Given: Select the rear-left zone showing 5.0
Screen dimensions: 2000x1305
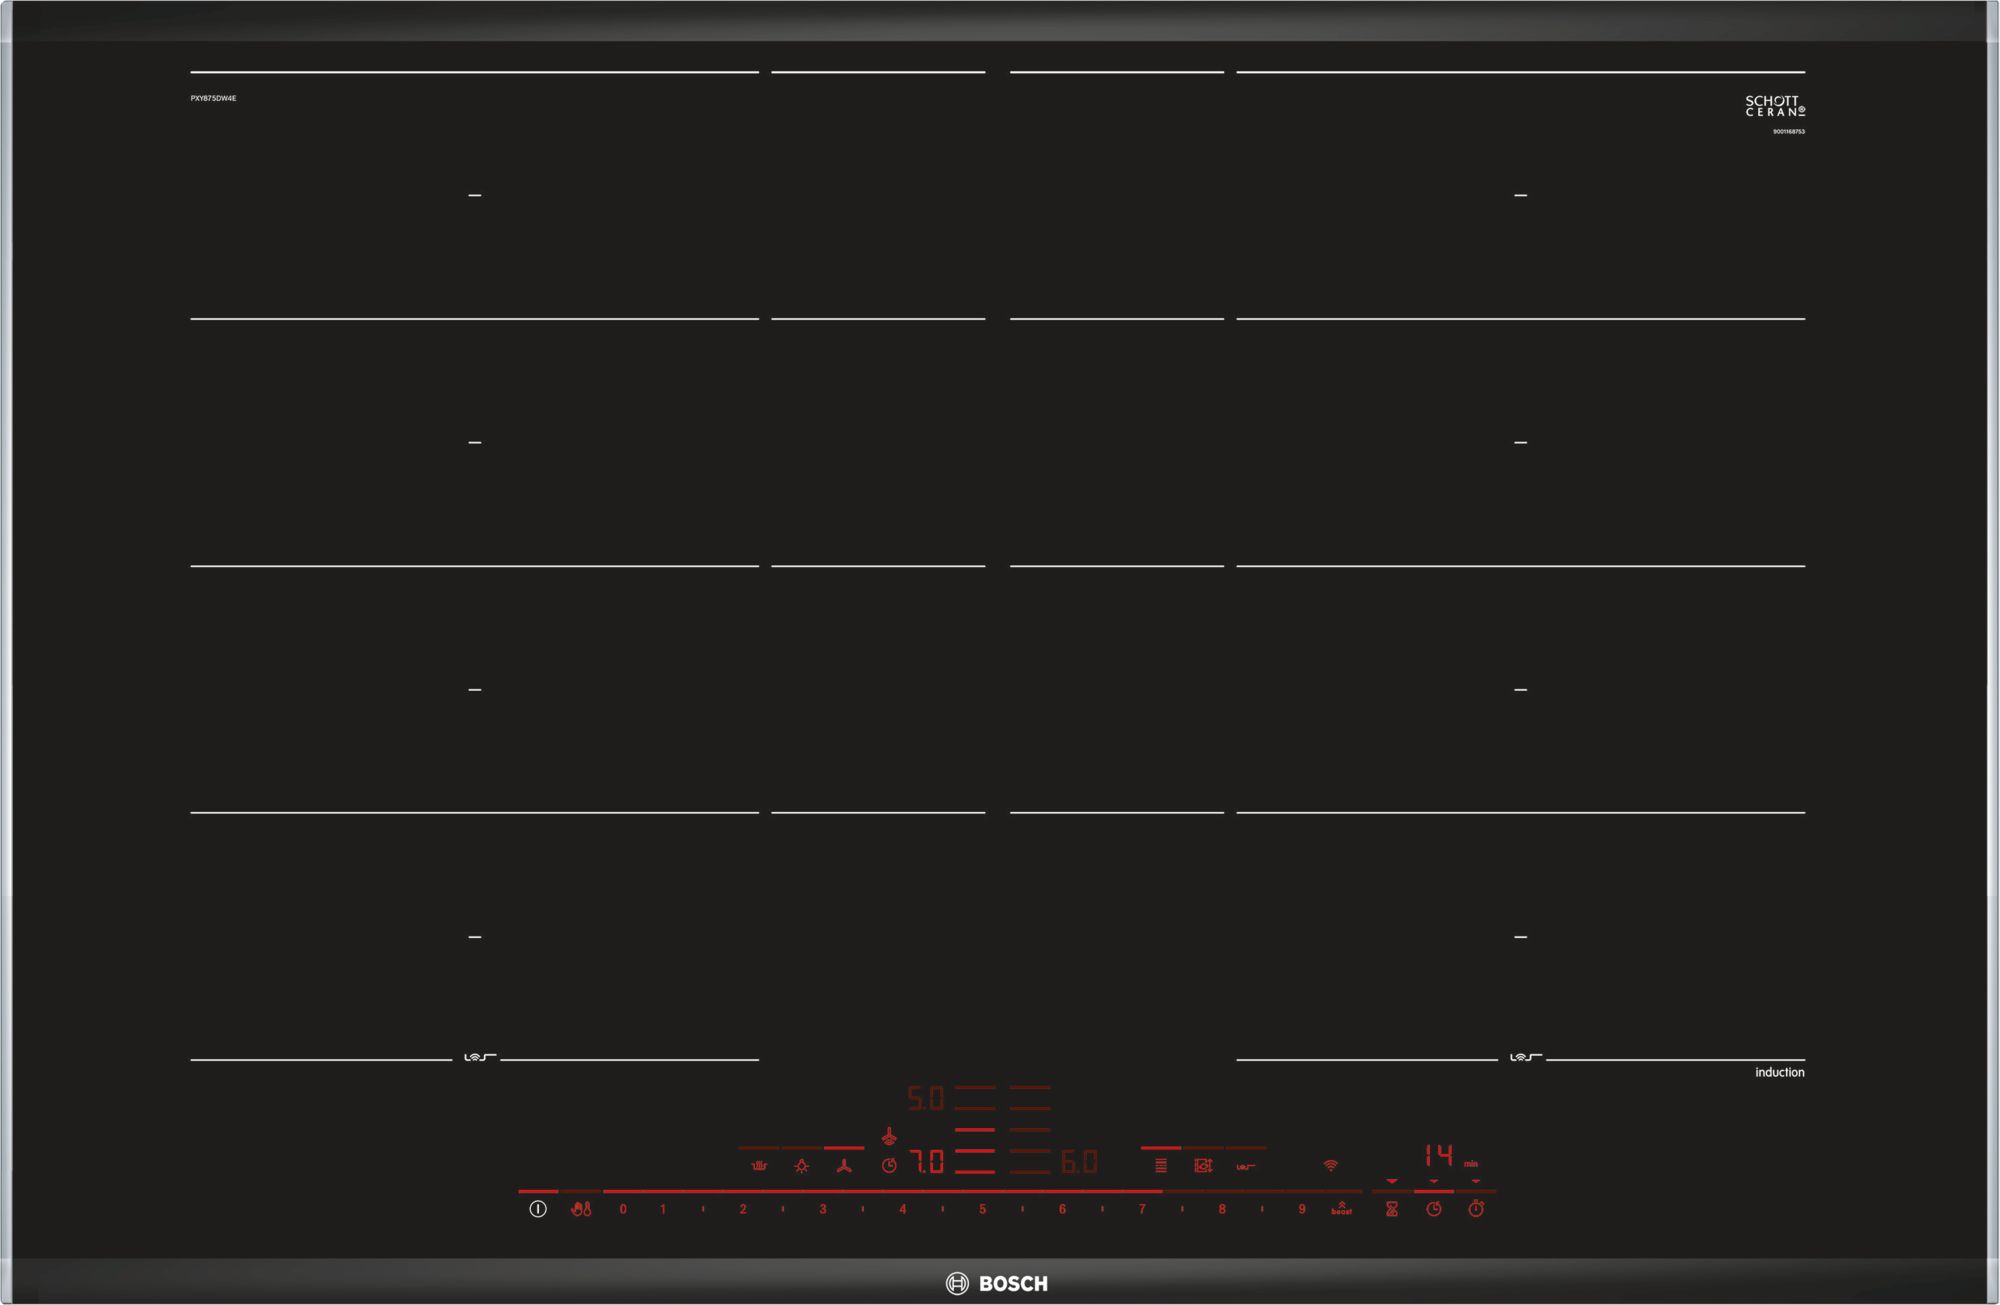Looking at the screenshot, I should point(925,1099).
